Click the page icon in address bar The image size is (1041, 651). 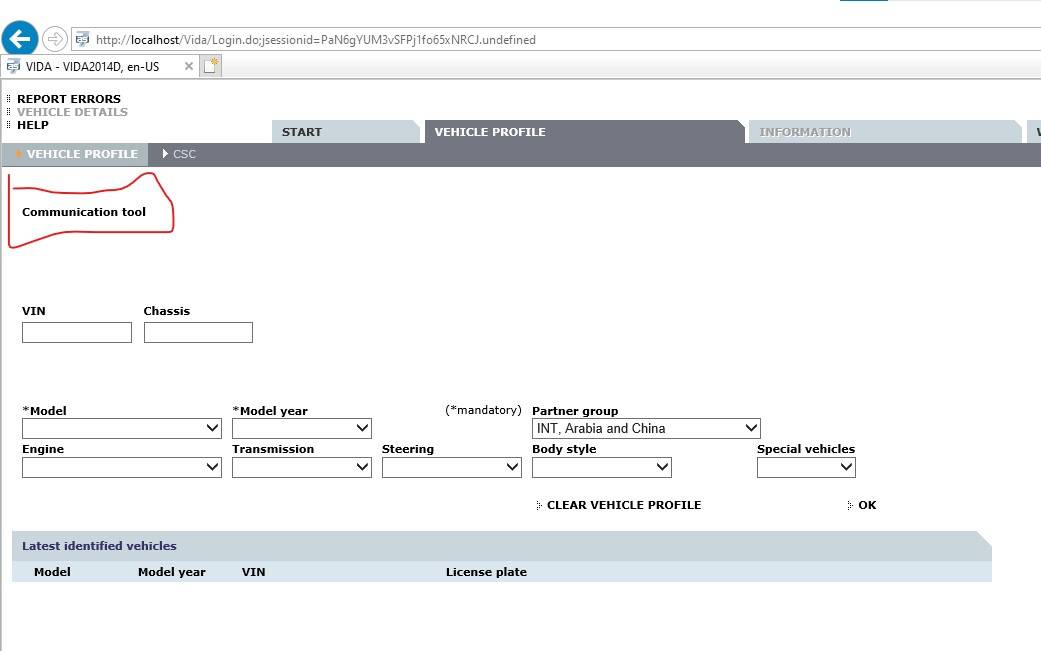point(82,40)
